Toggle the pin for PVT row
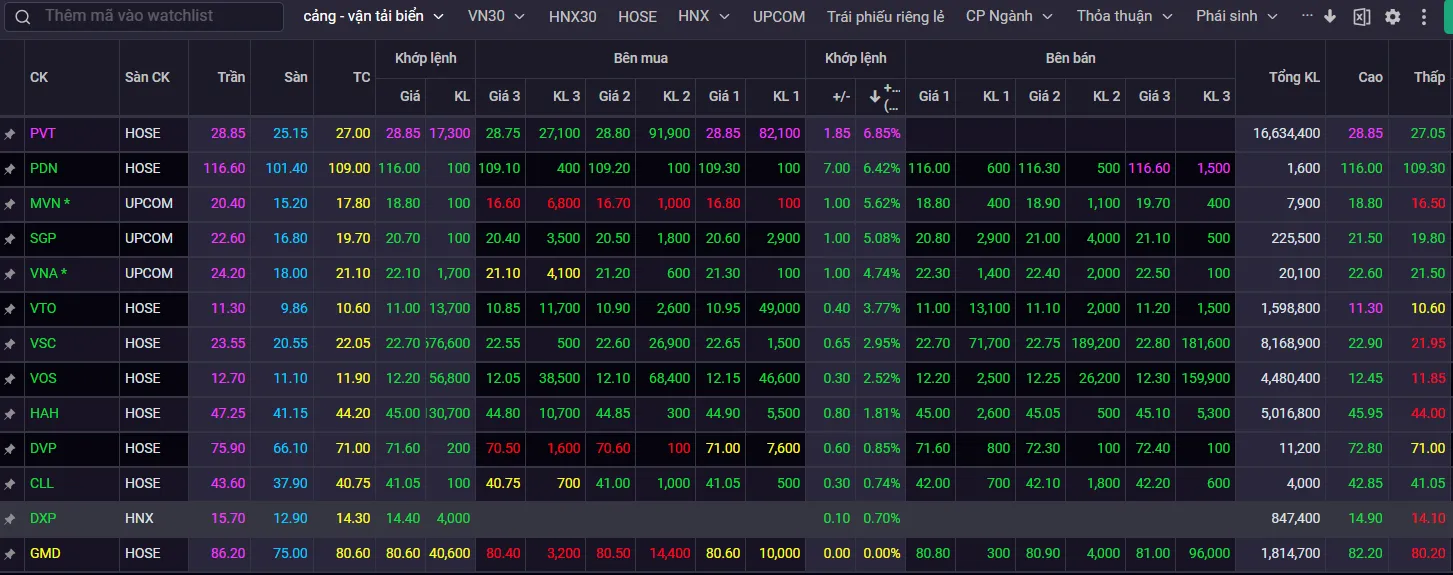The height and width of the screenshot is (575, 1453). click(x=10, y=133)
